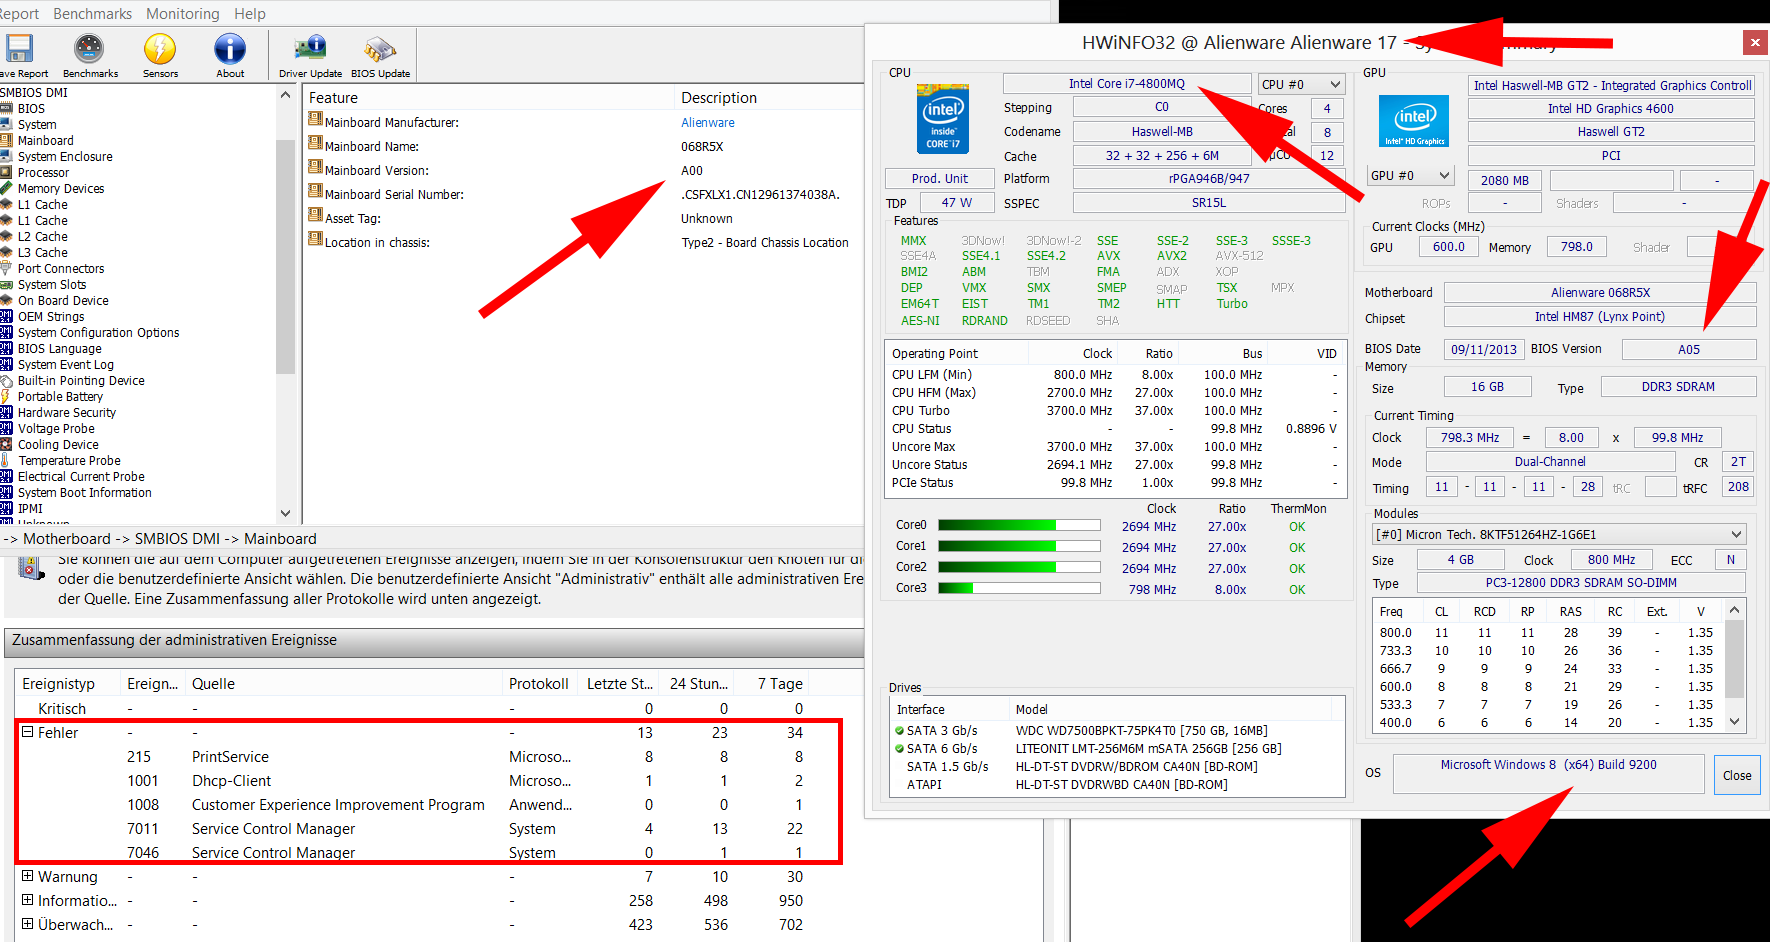Open the Report menu
This screenshot has height=942, width=1770.
pos(19,14)
